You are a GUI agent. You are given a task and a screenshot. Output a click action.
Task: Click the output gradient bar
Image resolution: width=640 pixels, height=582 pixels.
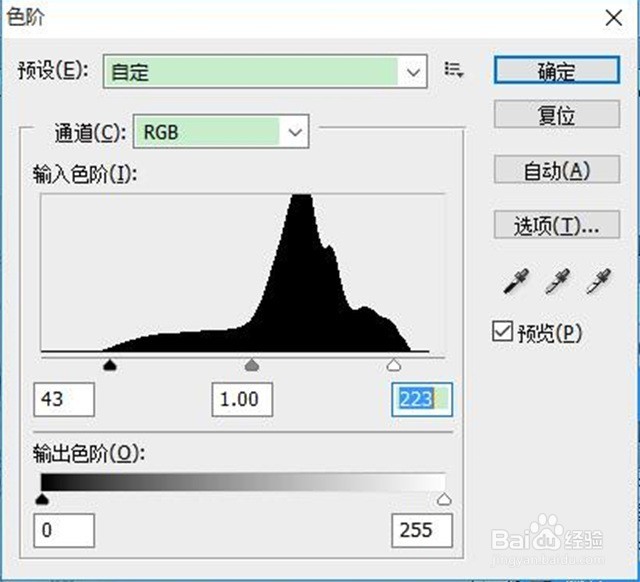pos(243,482)
